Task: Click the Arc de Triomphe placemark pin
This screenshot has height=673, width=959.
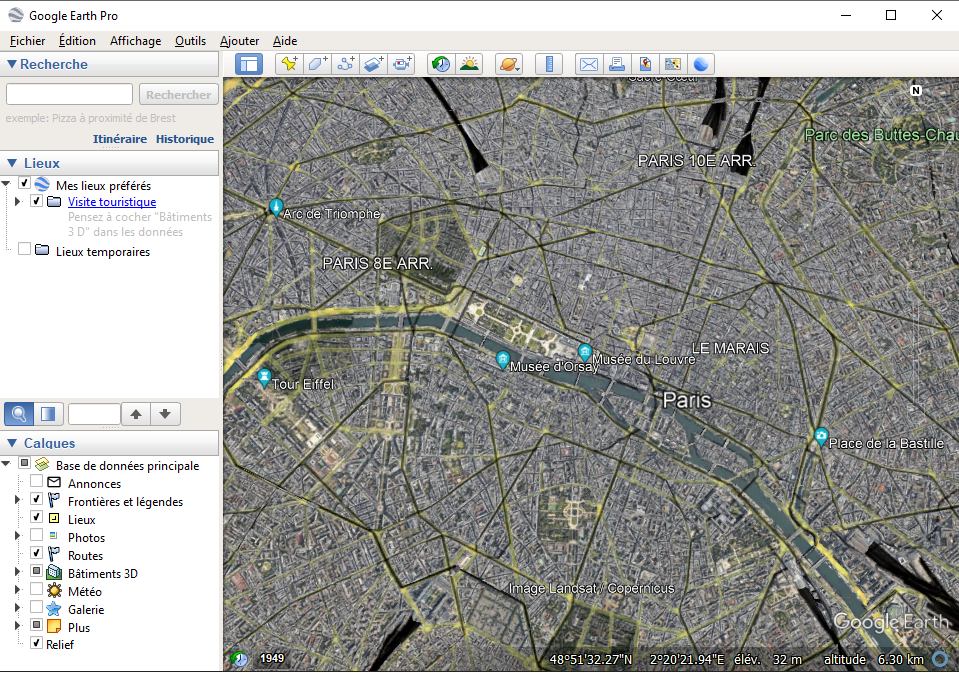Action: pos(276,207)
